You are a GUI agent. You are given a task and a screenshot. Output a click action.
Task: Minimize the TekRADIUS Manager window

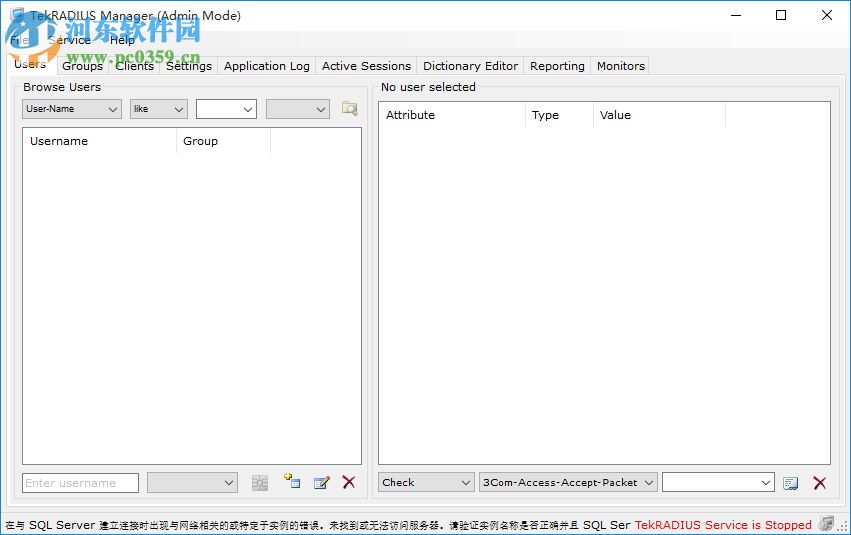(736, 15)
